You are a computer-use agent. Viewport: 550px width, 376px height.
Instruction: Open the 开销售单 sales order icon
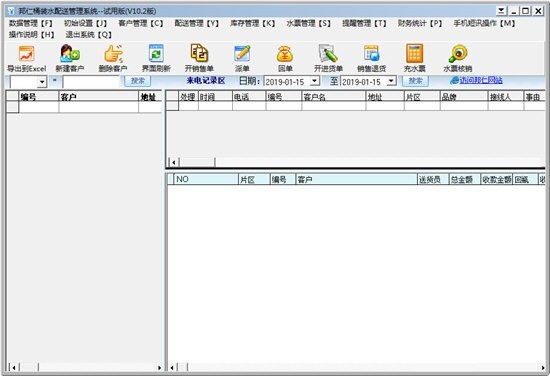pyautogui.click(x=199, y=53)
